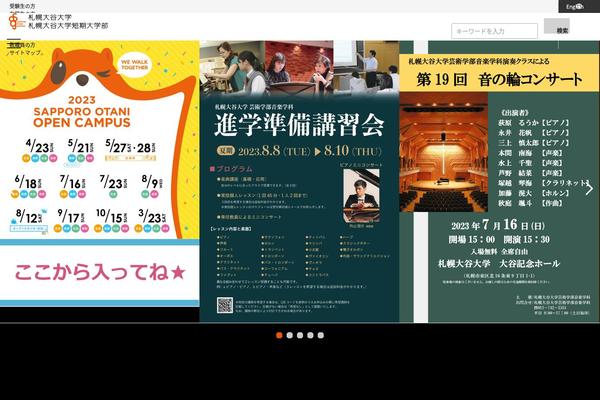Viewport: 600px width, 400px height.
Task: Click the WE WALK TOGETHER speech bubble
Action: tap(134, 65)
